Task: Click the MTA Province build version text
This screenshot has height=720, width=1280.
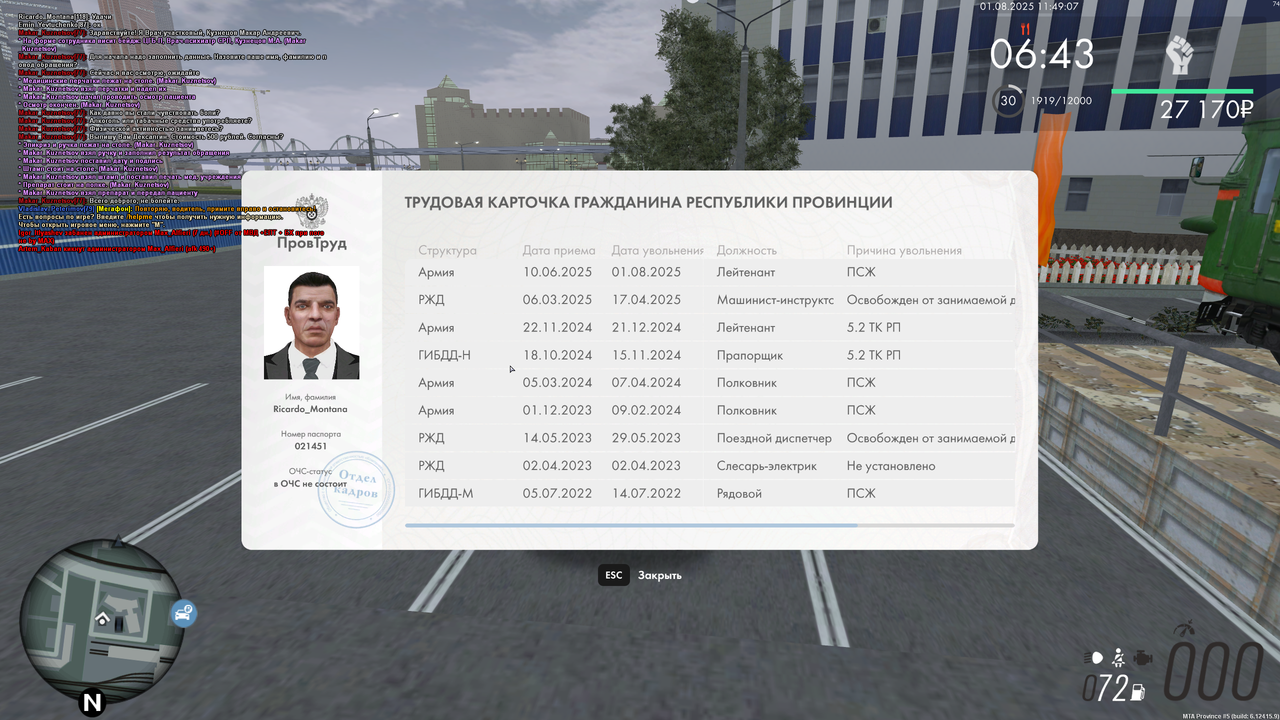Action: [x=1230, y=716]
